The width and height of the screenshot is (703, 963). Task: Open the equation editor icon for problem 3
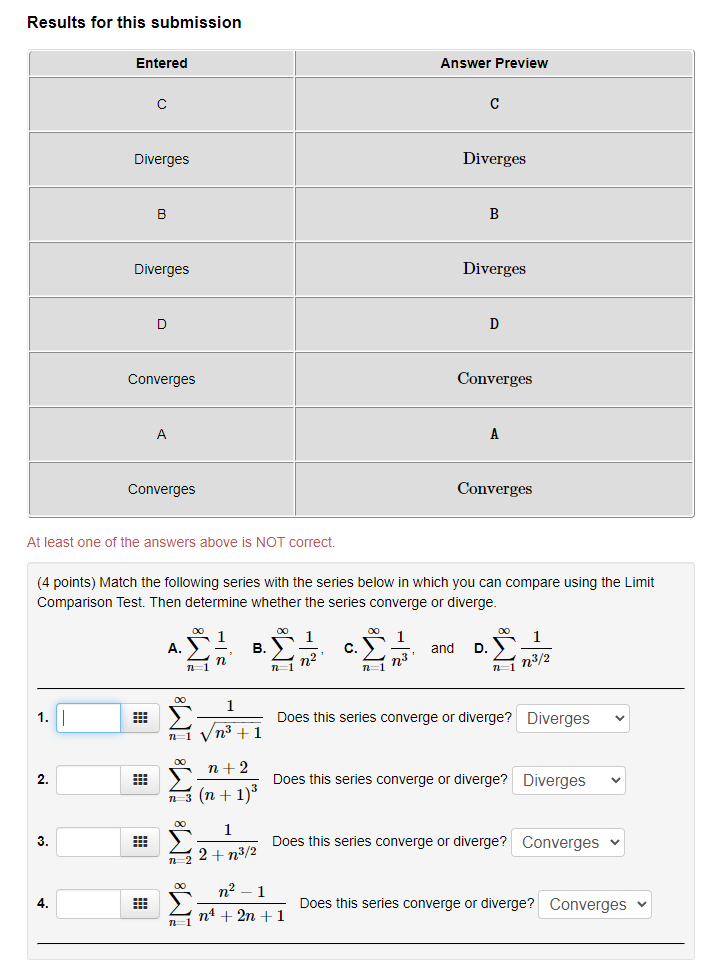tap(141, 841)
